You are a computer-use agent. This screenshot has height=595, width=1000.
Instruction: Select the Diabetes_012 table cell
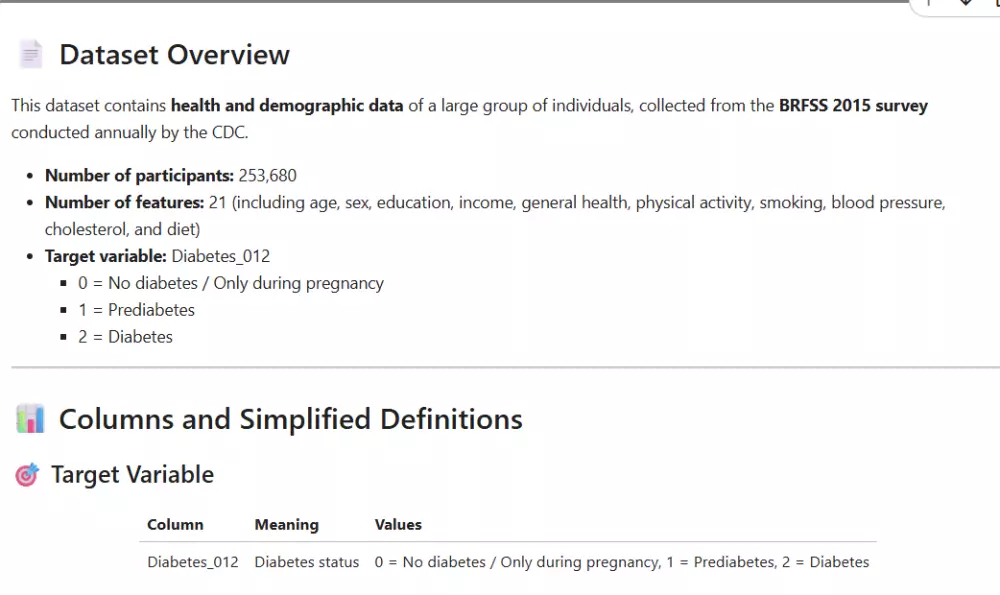point(193,562)
